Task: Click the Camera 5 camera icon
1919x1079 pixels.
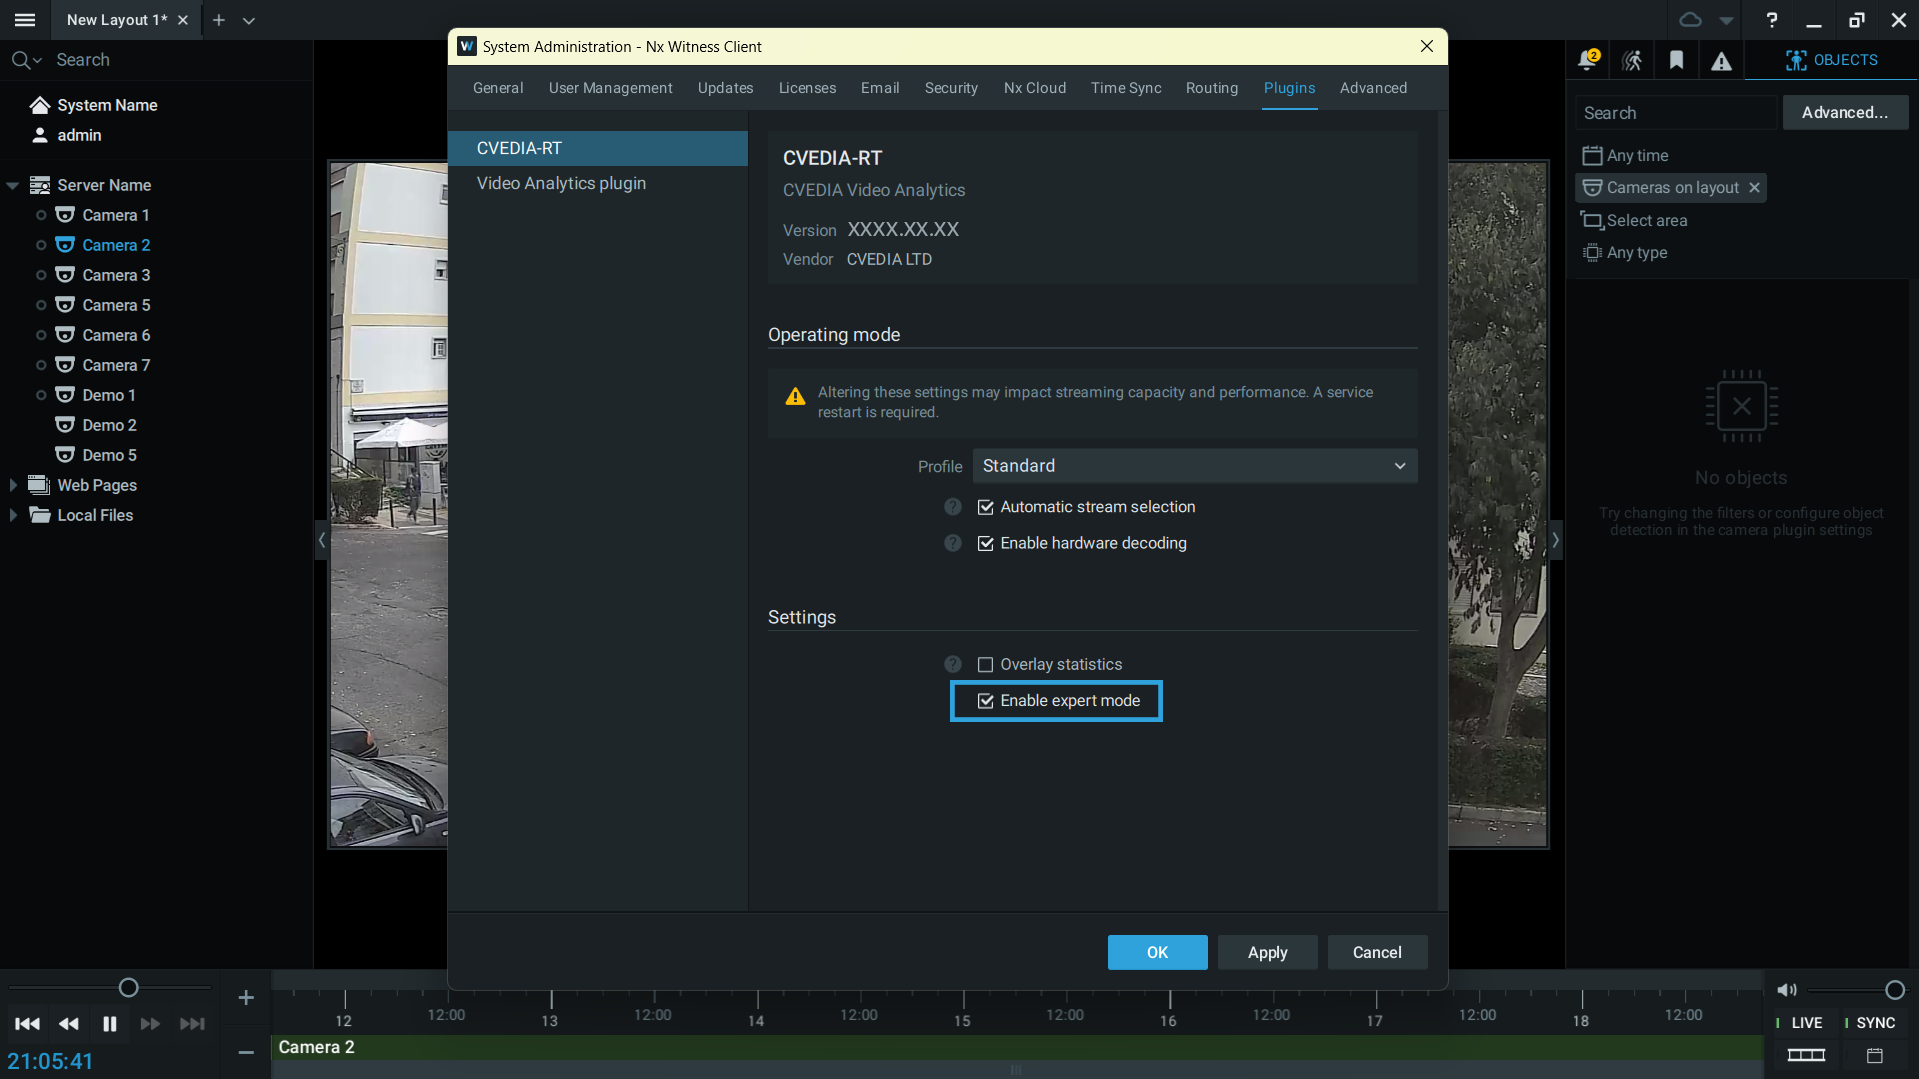Action: [x=65, y=305]
